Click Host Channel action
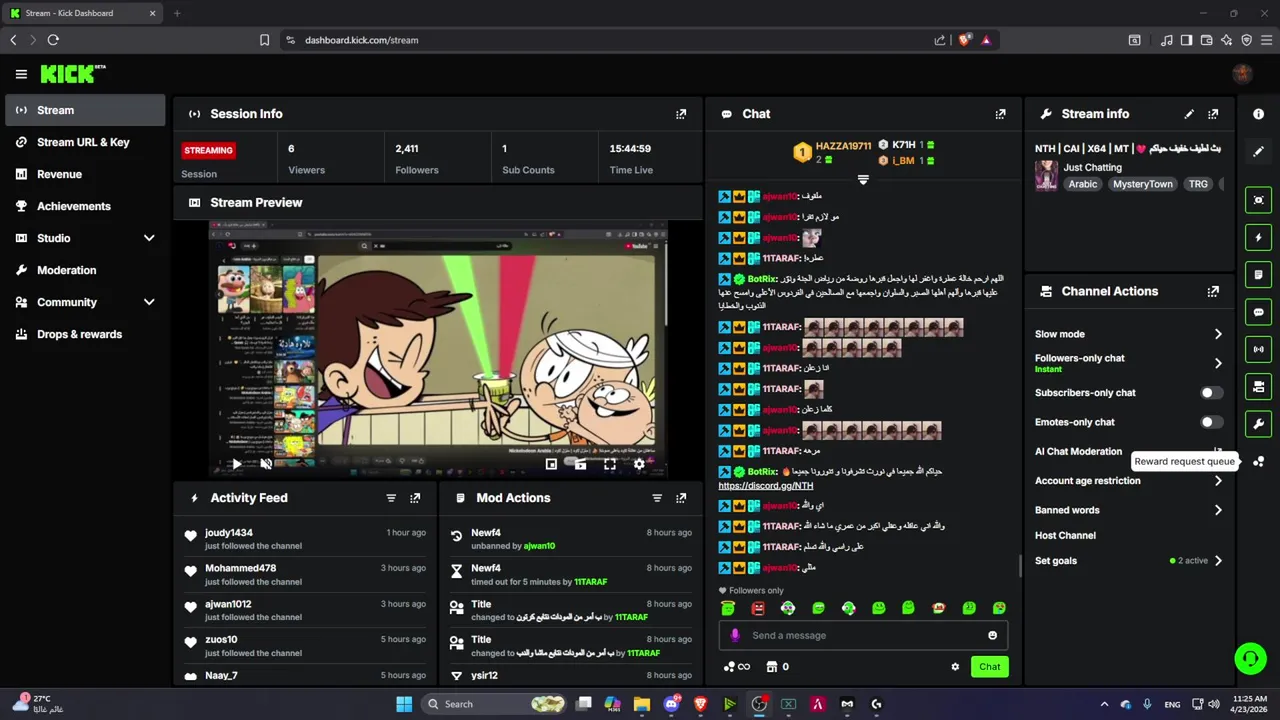Screen dimensions: 1280x720 click(1065, 536)
